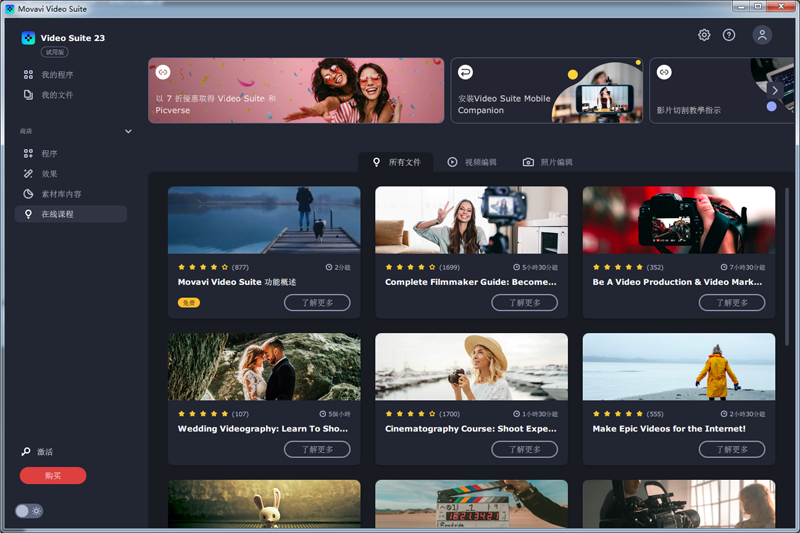This screenshot has width=800, height=533.
Task: Open the settings gear icon
Action: point(704,35)
